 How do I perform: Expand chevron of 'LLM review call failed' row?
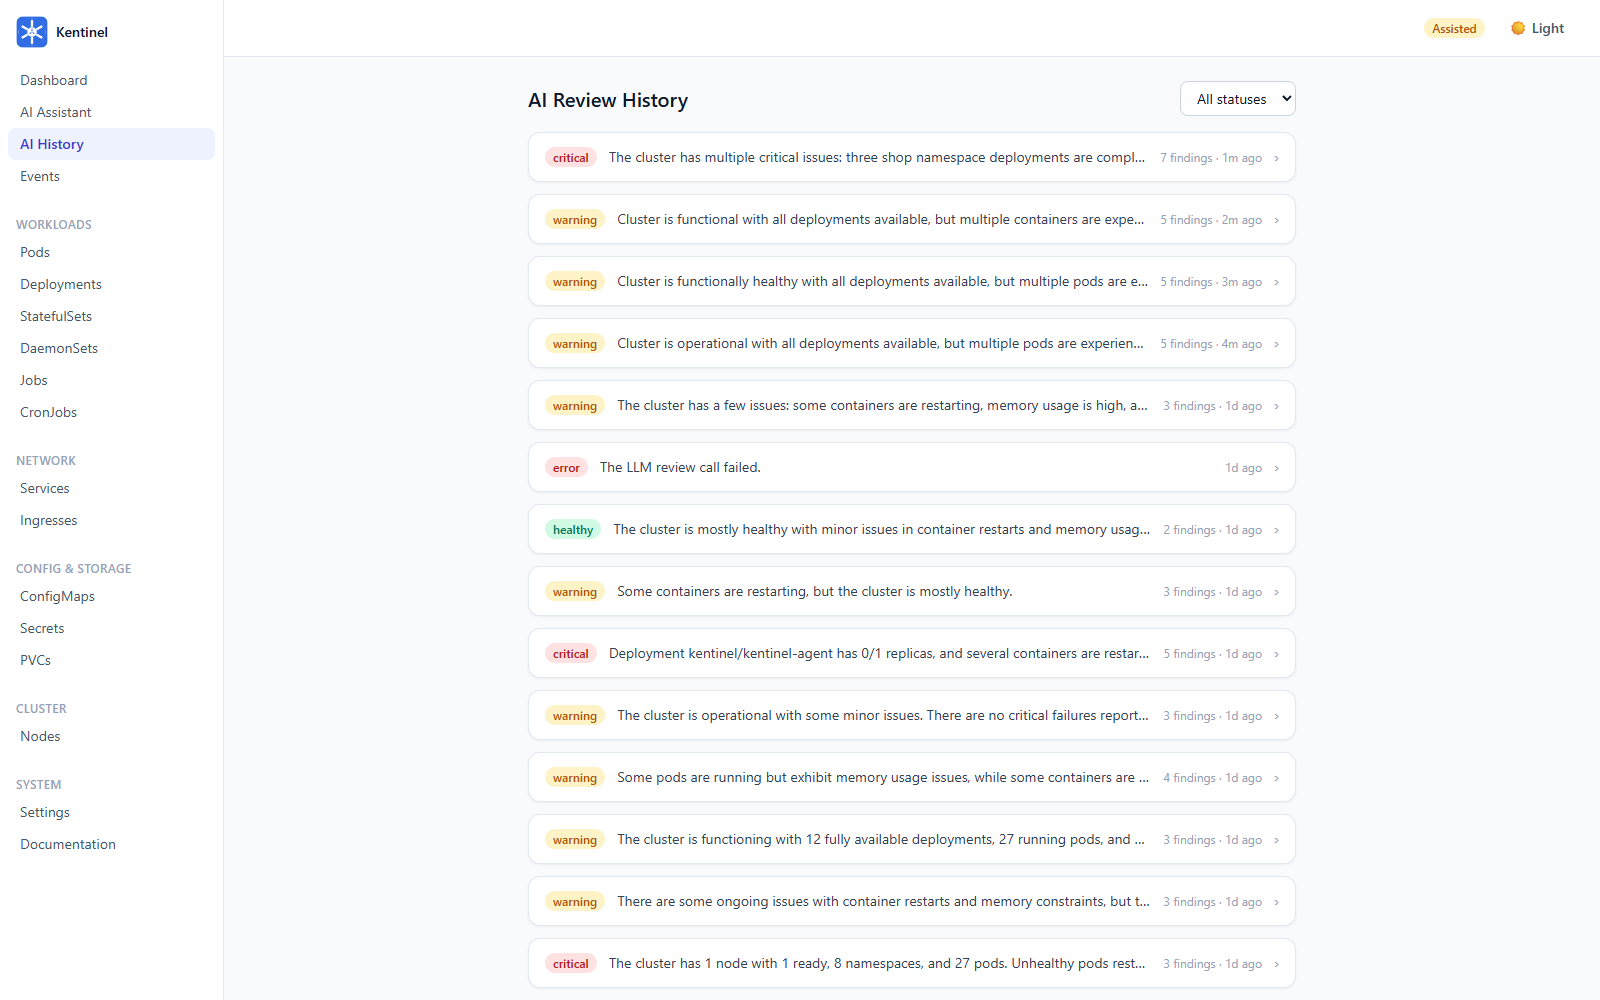[x=1276, y=468]
